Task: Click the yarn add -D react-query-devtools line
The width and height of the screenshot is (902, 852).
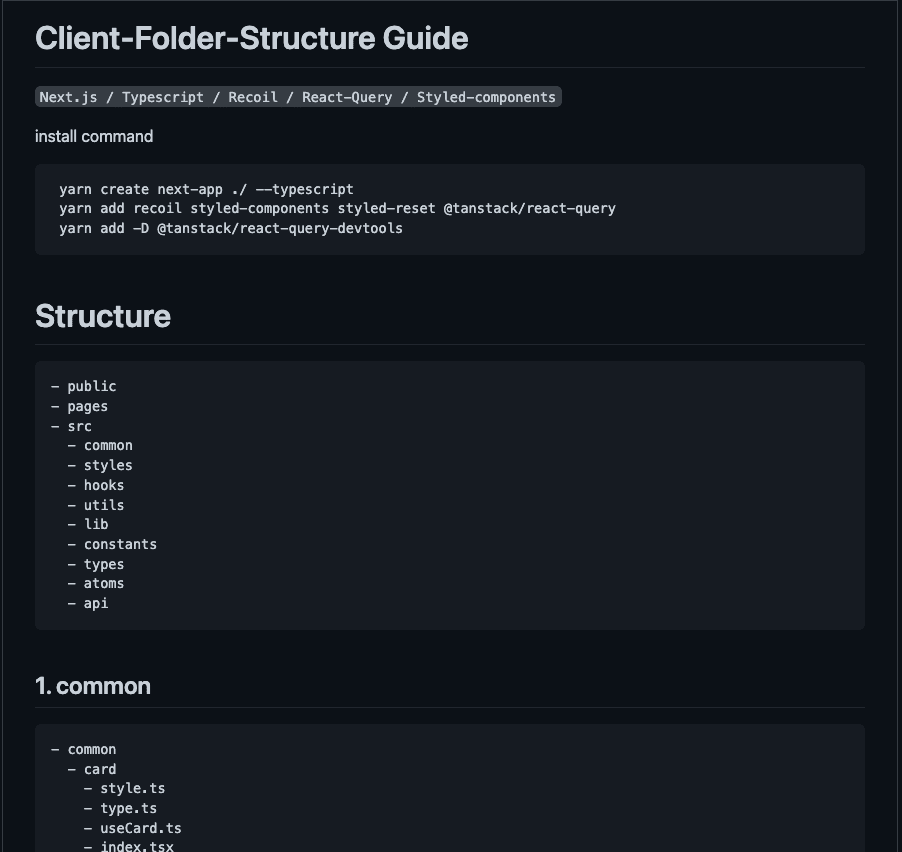Action: click(230, 228)
